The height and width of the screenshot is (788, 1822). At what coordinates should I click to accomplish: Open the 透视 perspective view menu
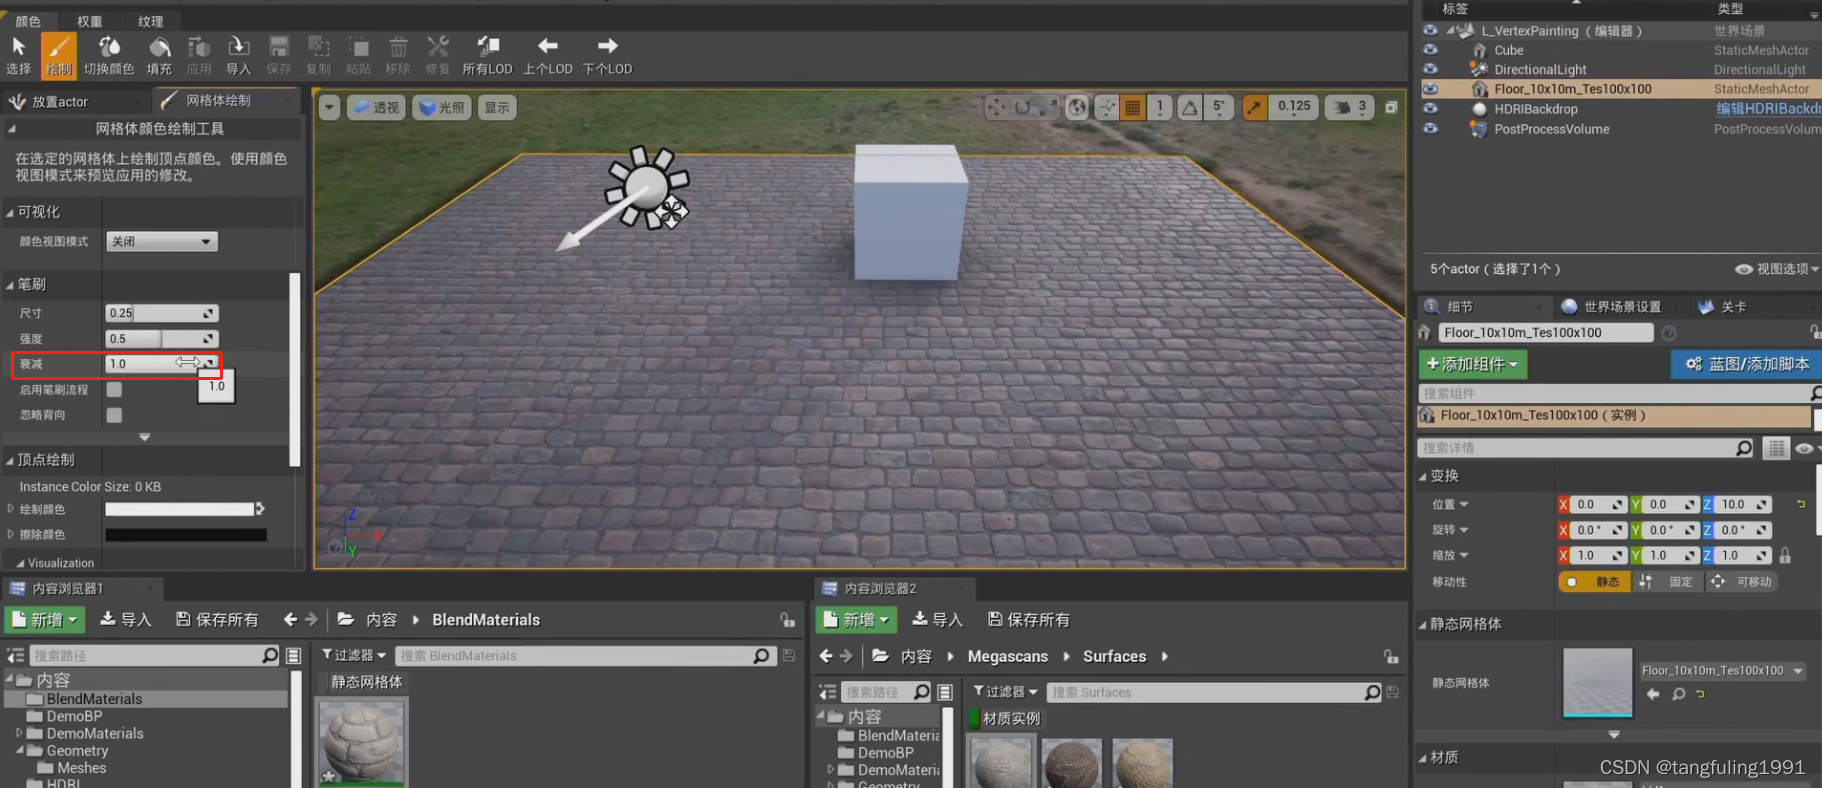pyautogui.click(x=376, y=107)
